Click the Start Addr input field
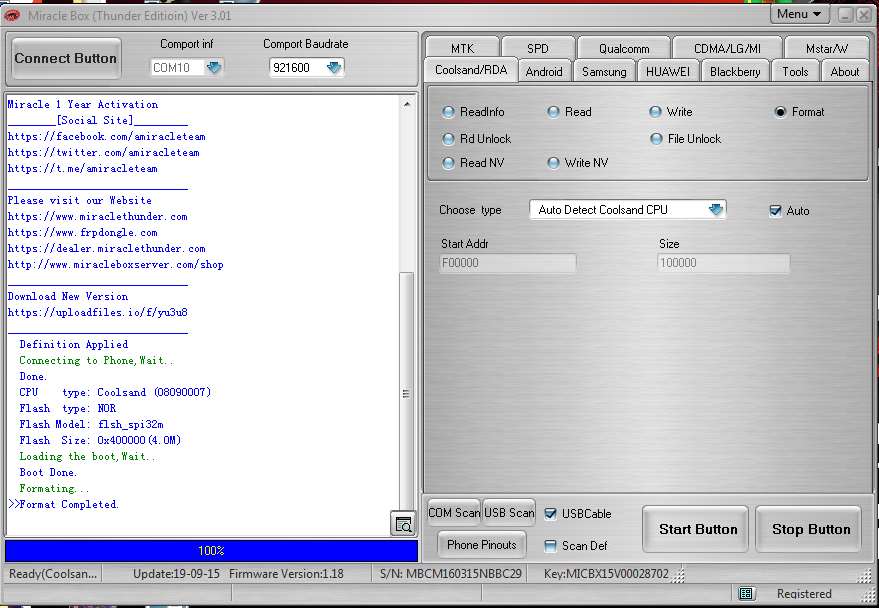879x608 pixels. 508,263
